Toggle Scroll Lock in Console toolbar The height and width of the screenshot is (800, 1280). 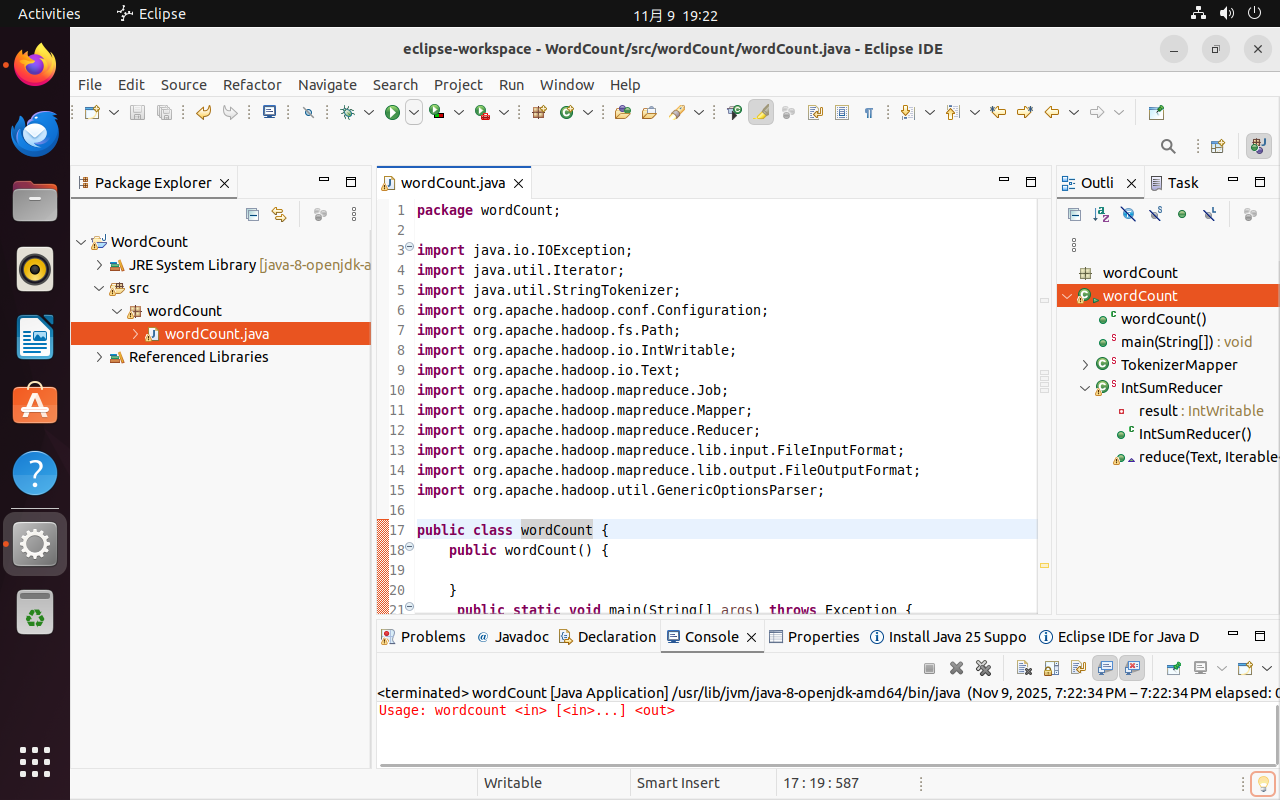(1051, 668)
